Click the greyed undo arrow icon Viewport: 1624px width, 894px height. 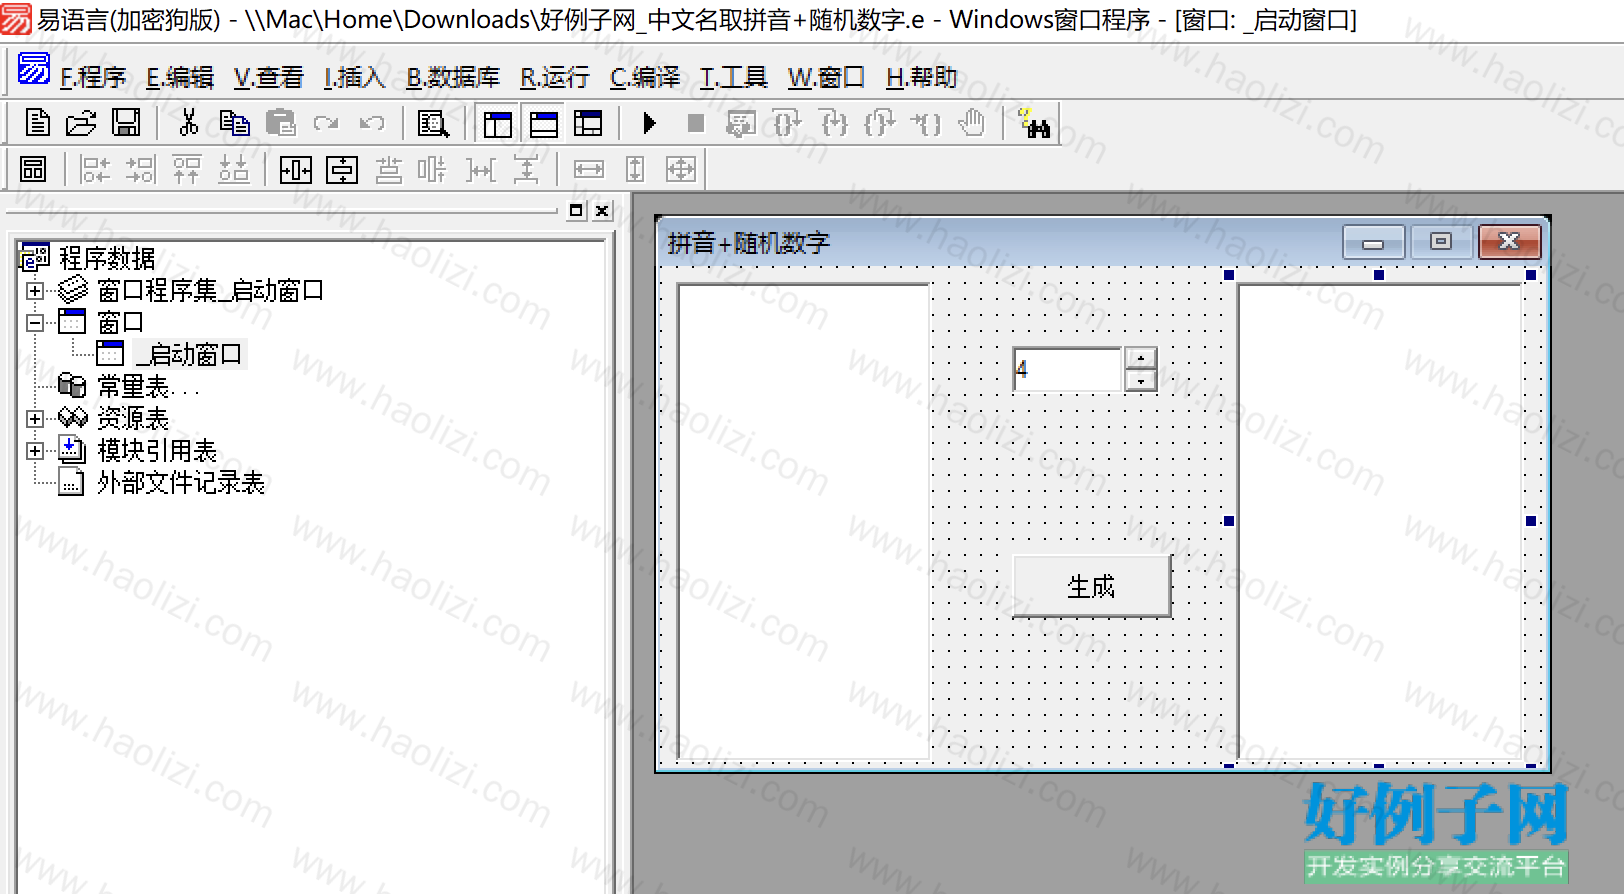point(372,123)
